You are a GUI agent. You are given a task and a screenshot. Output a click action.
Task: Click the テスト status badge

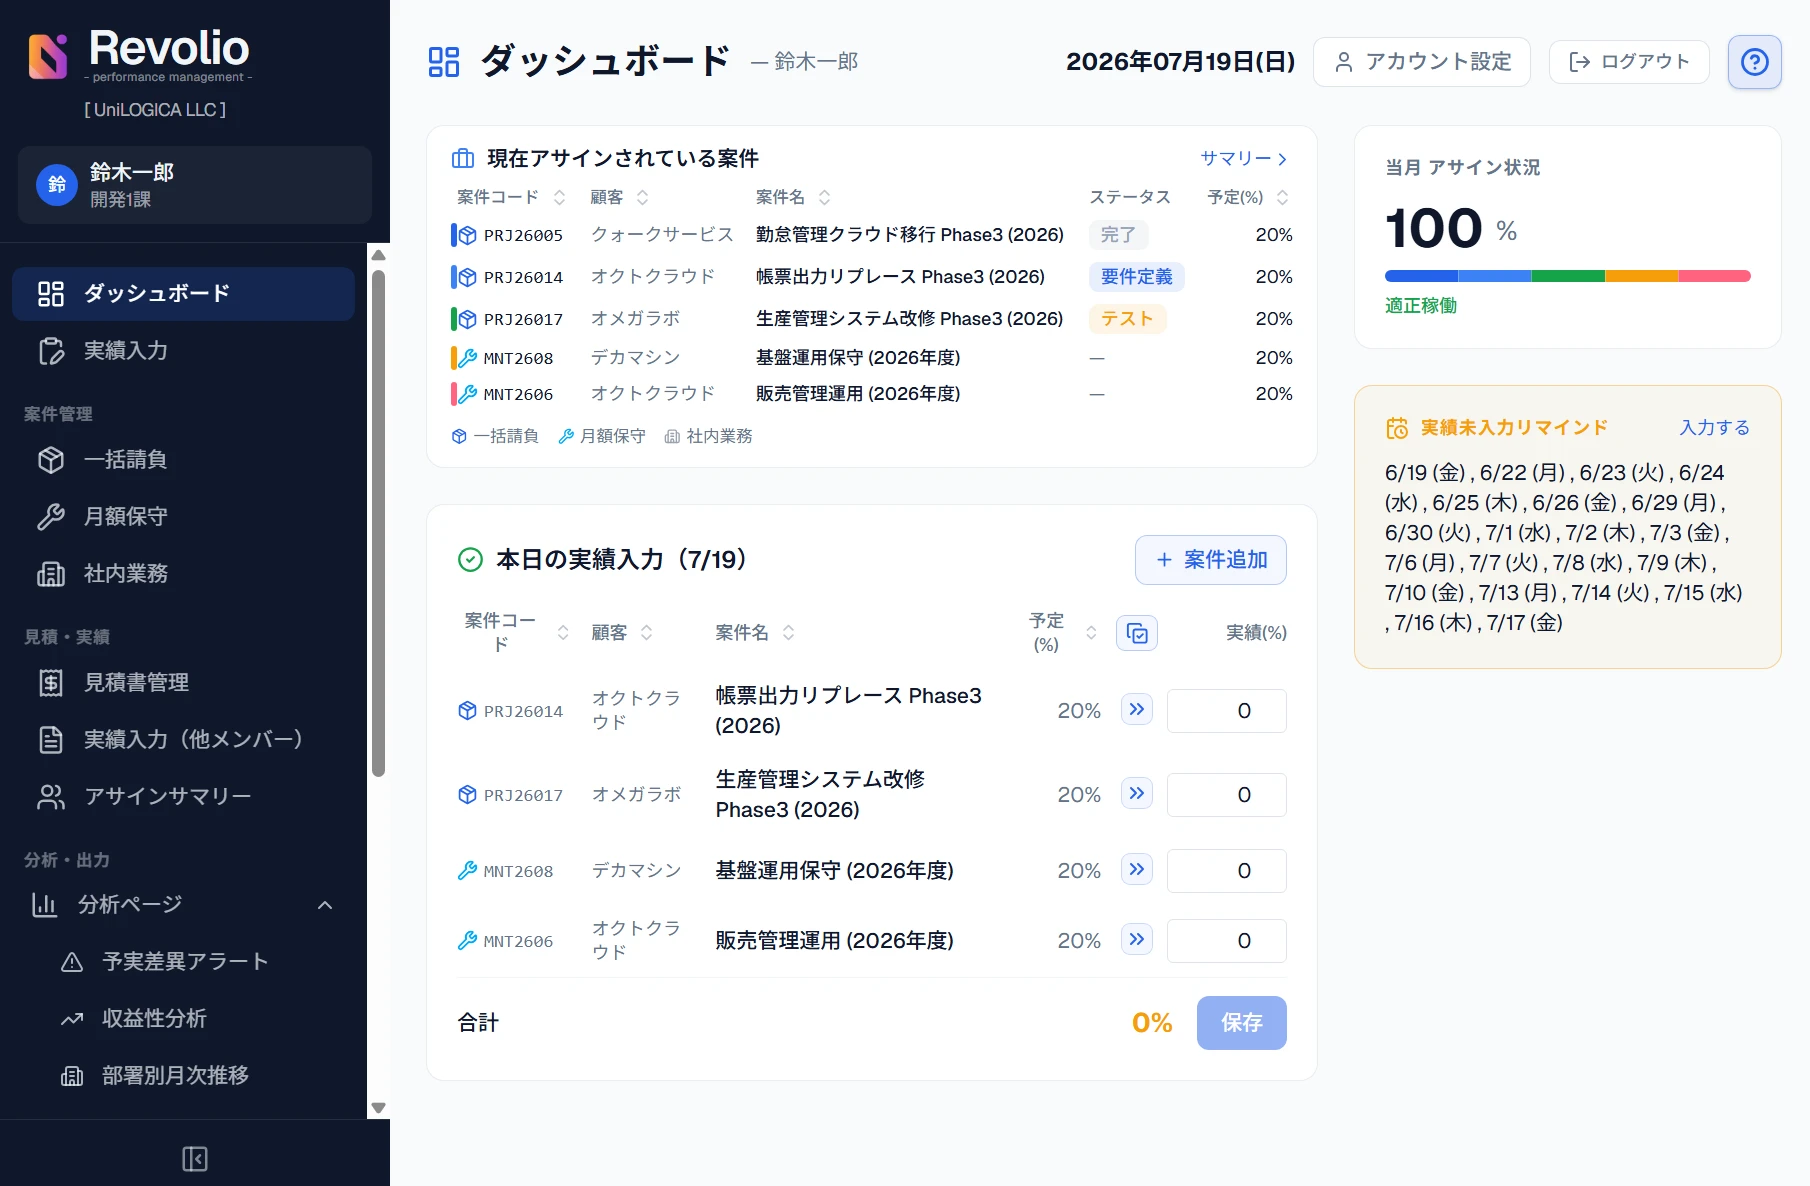(x=1127, y=319)
